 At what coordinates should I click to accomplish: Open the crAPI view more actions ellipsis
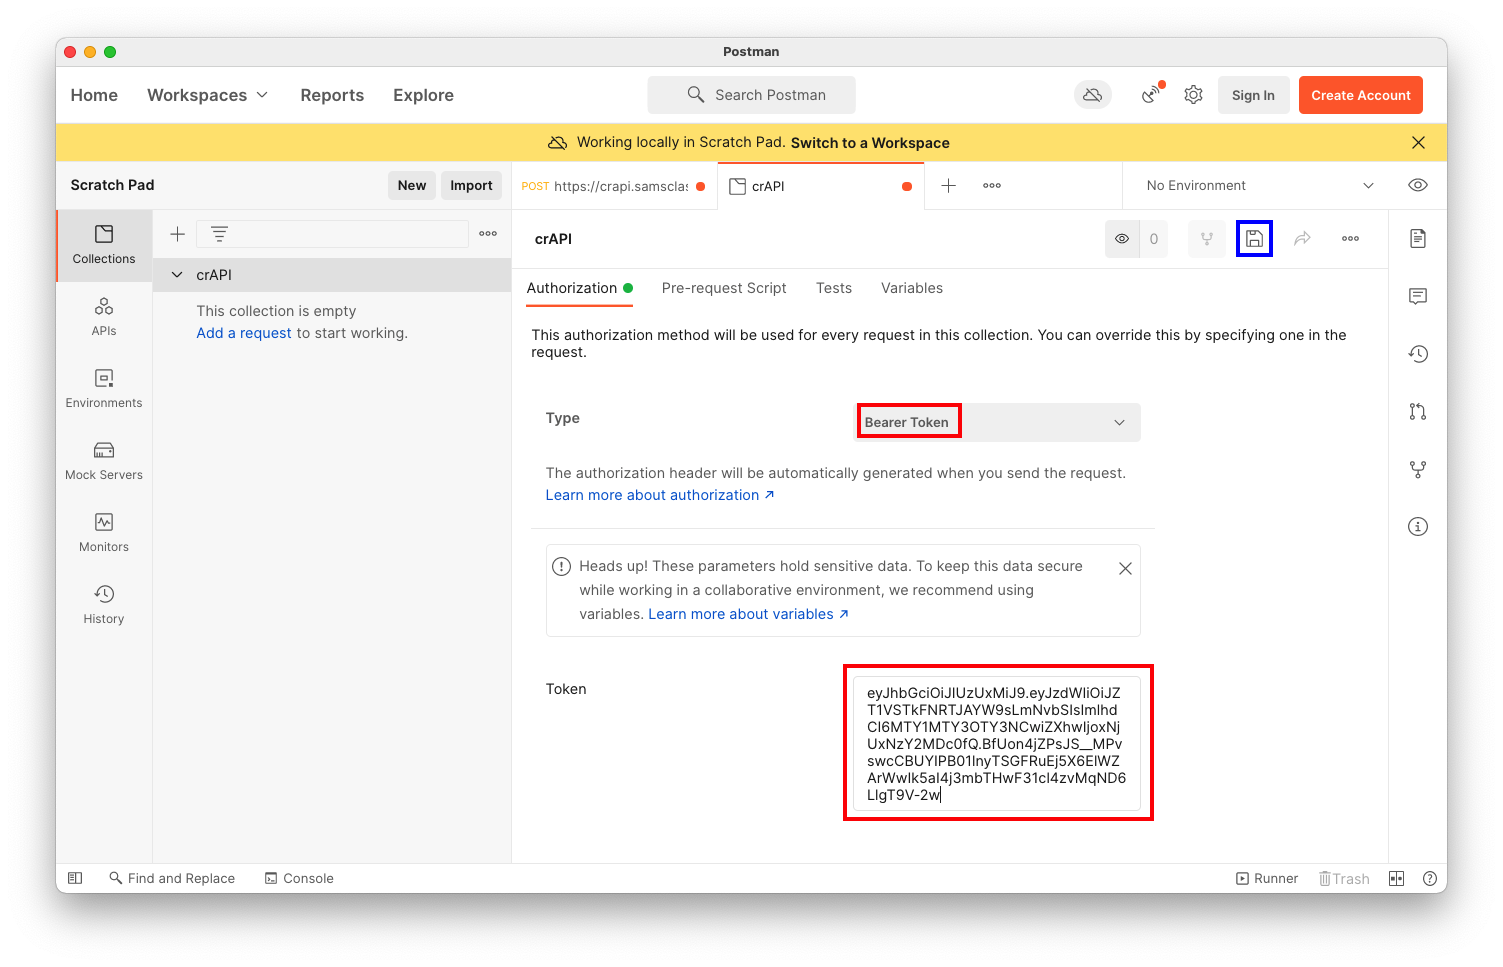pyautogui.click(x=1350, y=239)
